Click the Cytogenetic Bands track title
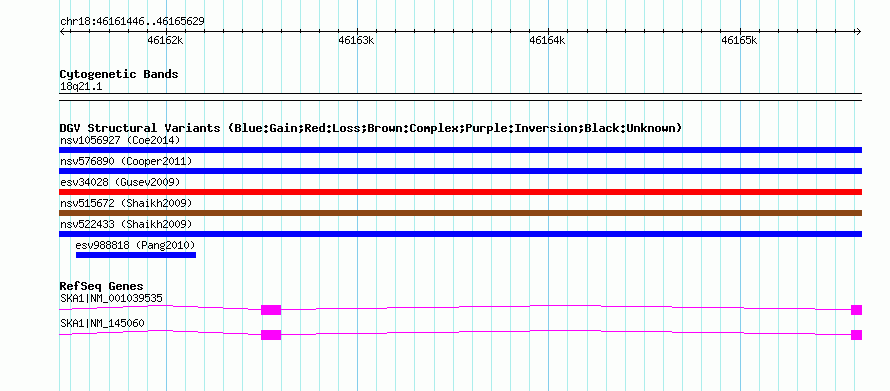 119,74
